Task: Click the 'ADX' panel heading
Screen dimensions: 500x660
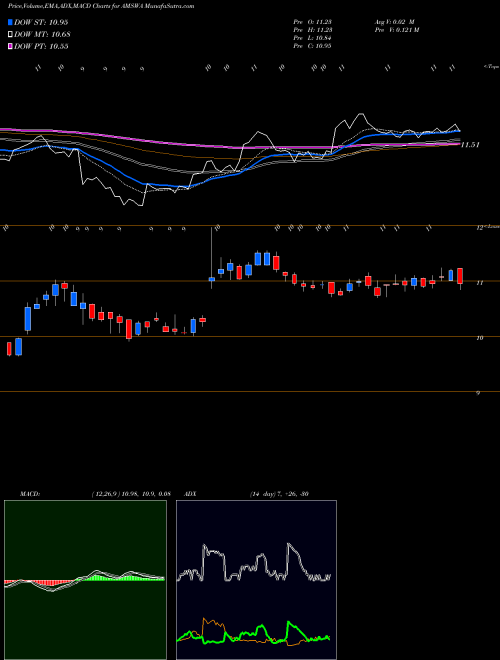Action: 191,494
